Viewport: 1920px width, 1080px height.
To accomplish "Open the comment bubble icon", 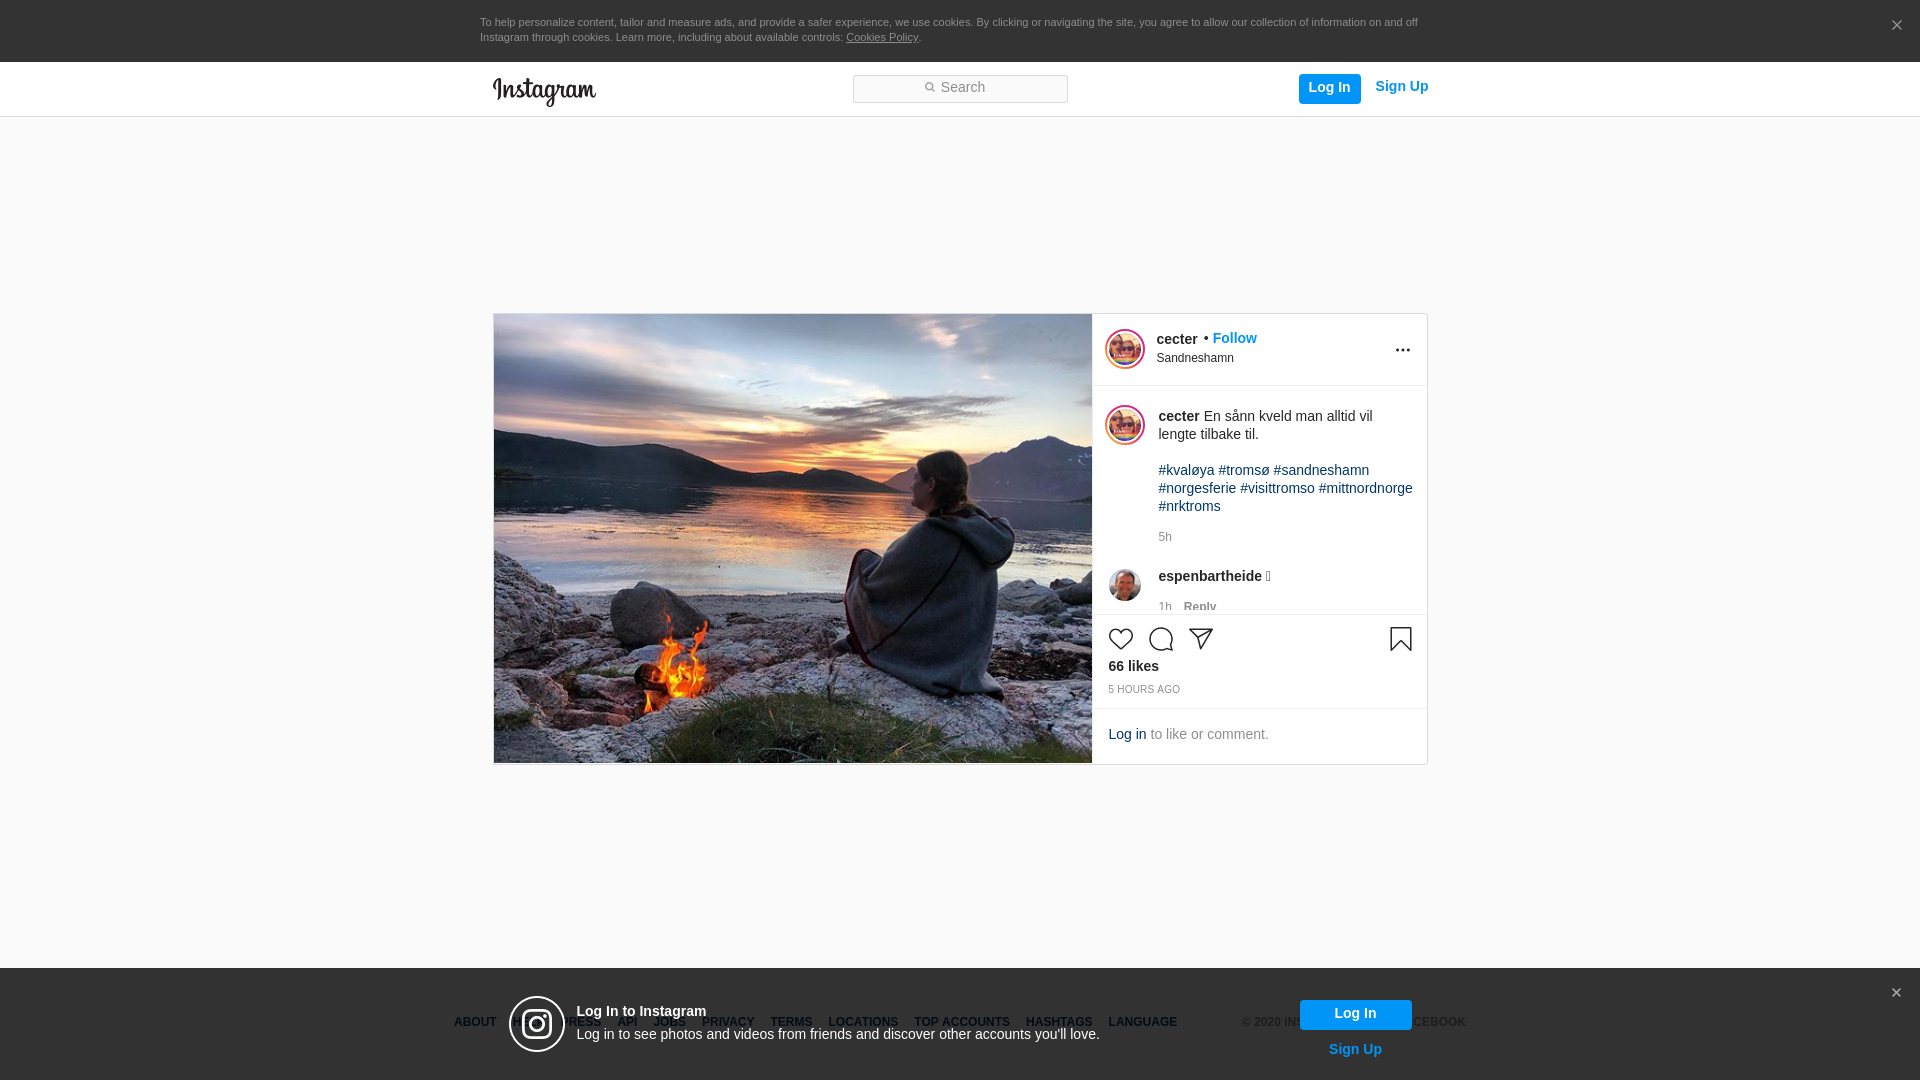I will [1160, 639].
